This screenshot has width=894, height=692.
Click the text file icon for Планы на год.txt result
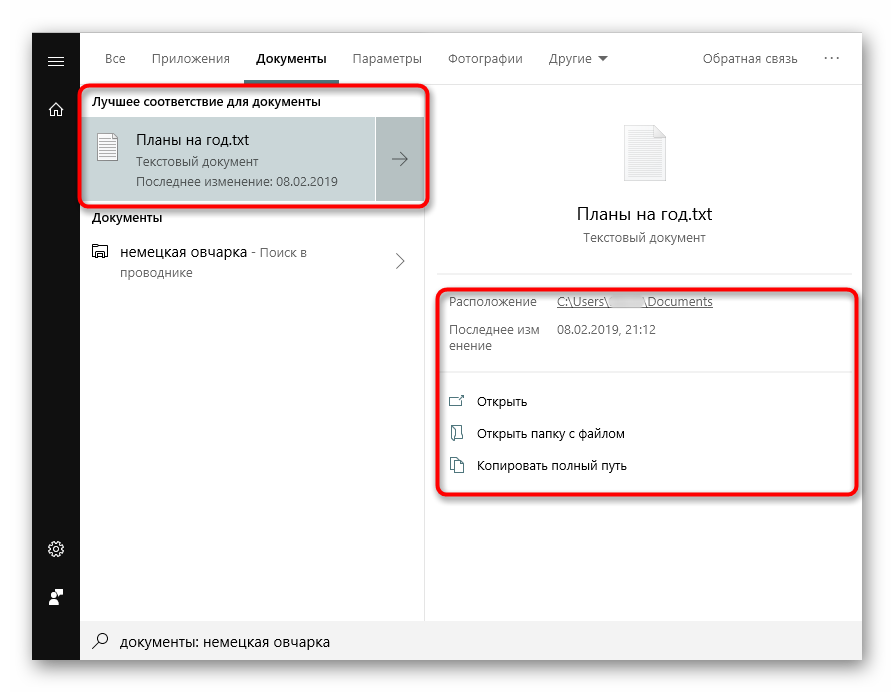pyautogui.click(x=107, y=147)
